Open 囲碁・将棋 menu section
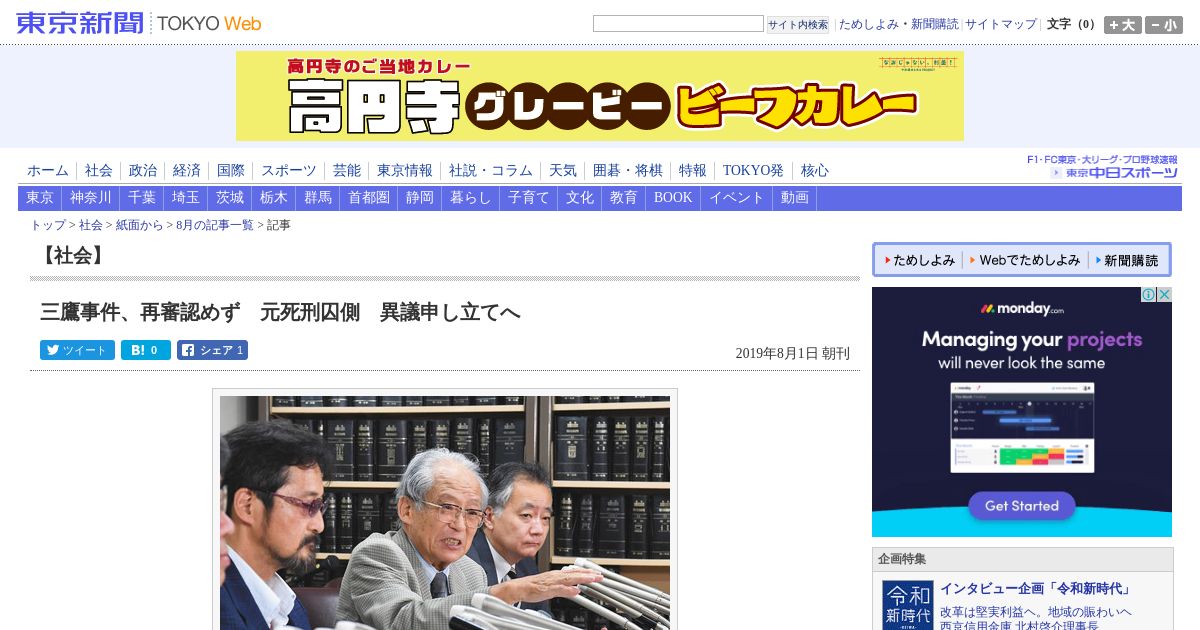This screenshot has height=630, width=1200. (628, 171)
